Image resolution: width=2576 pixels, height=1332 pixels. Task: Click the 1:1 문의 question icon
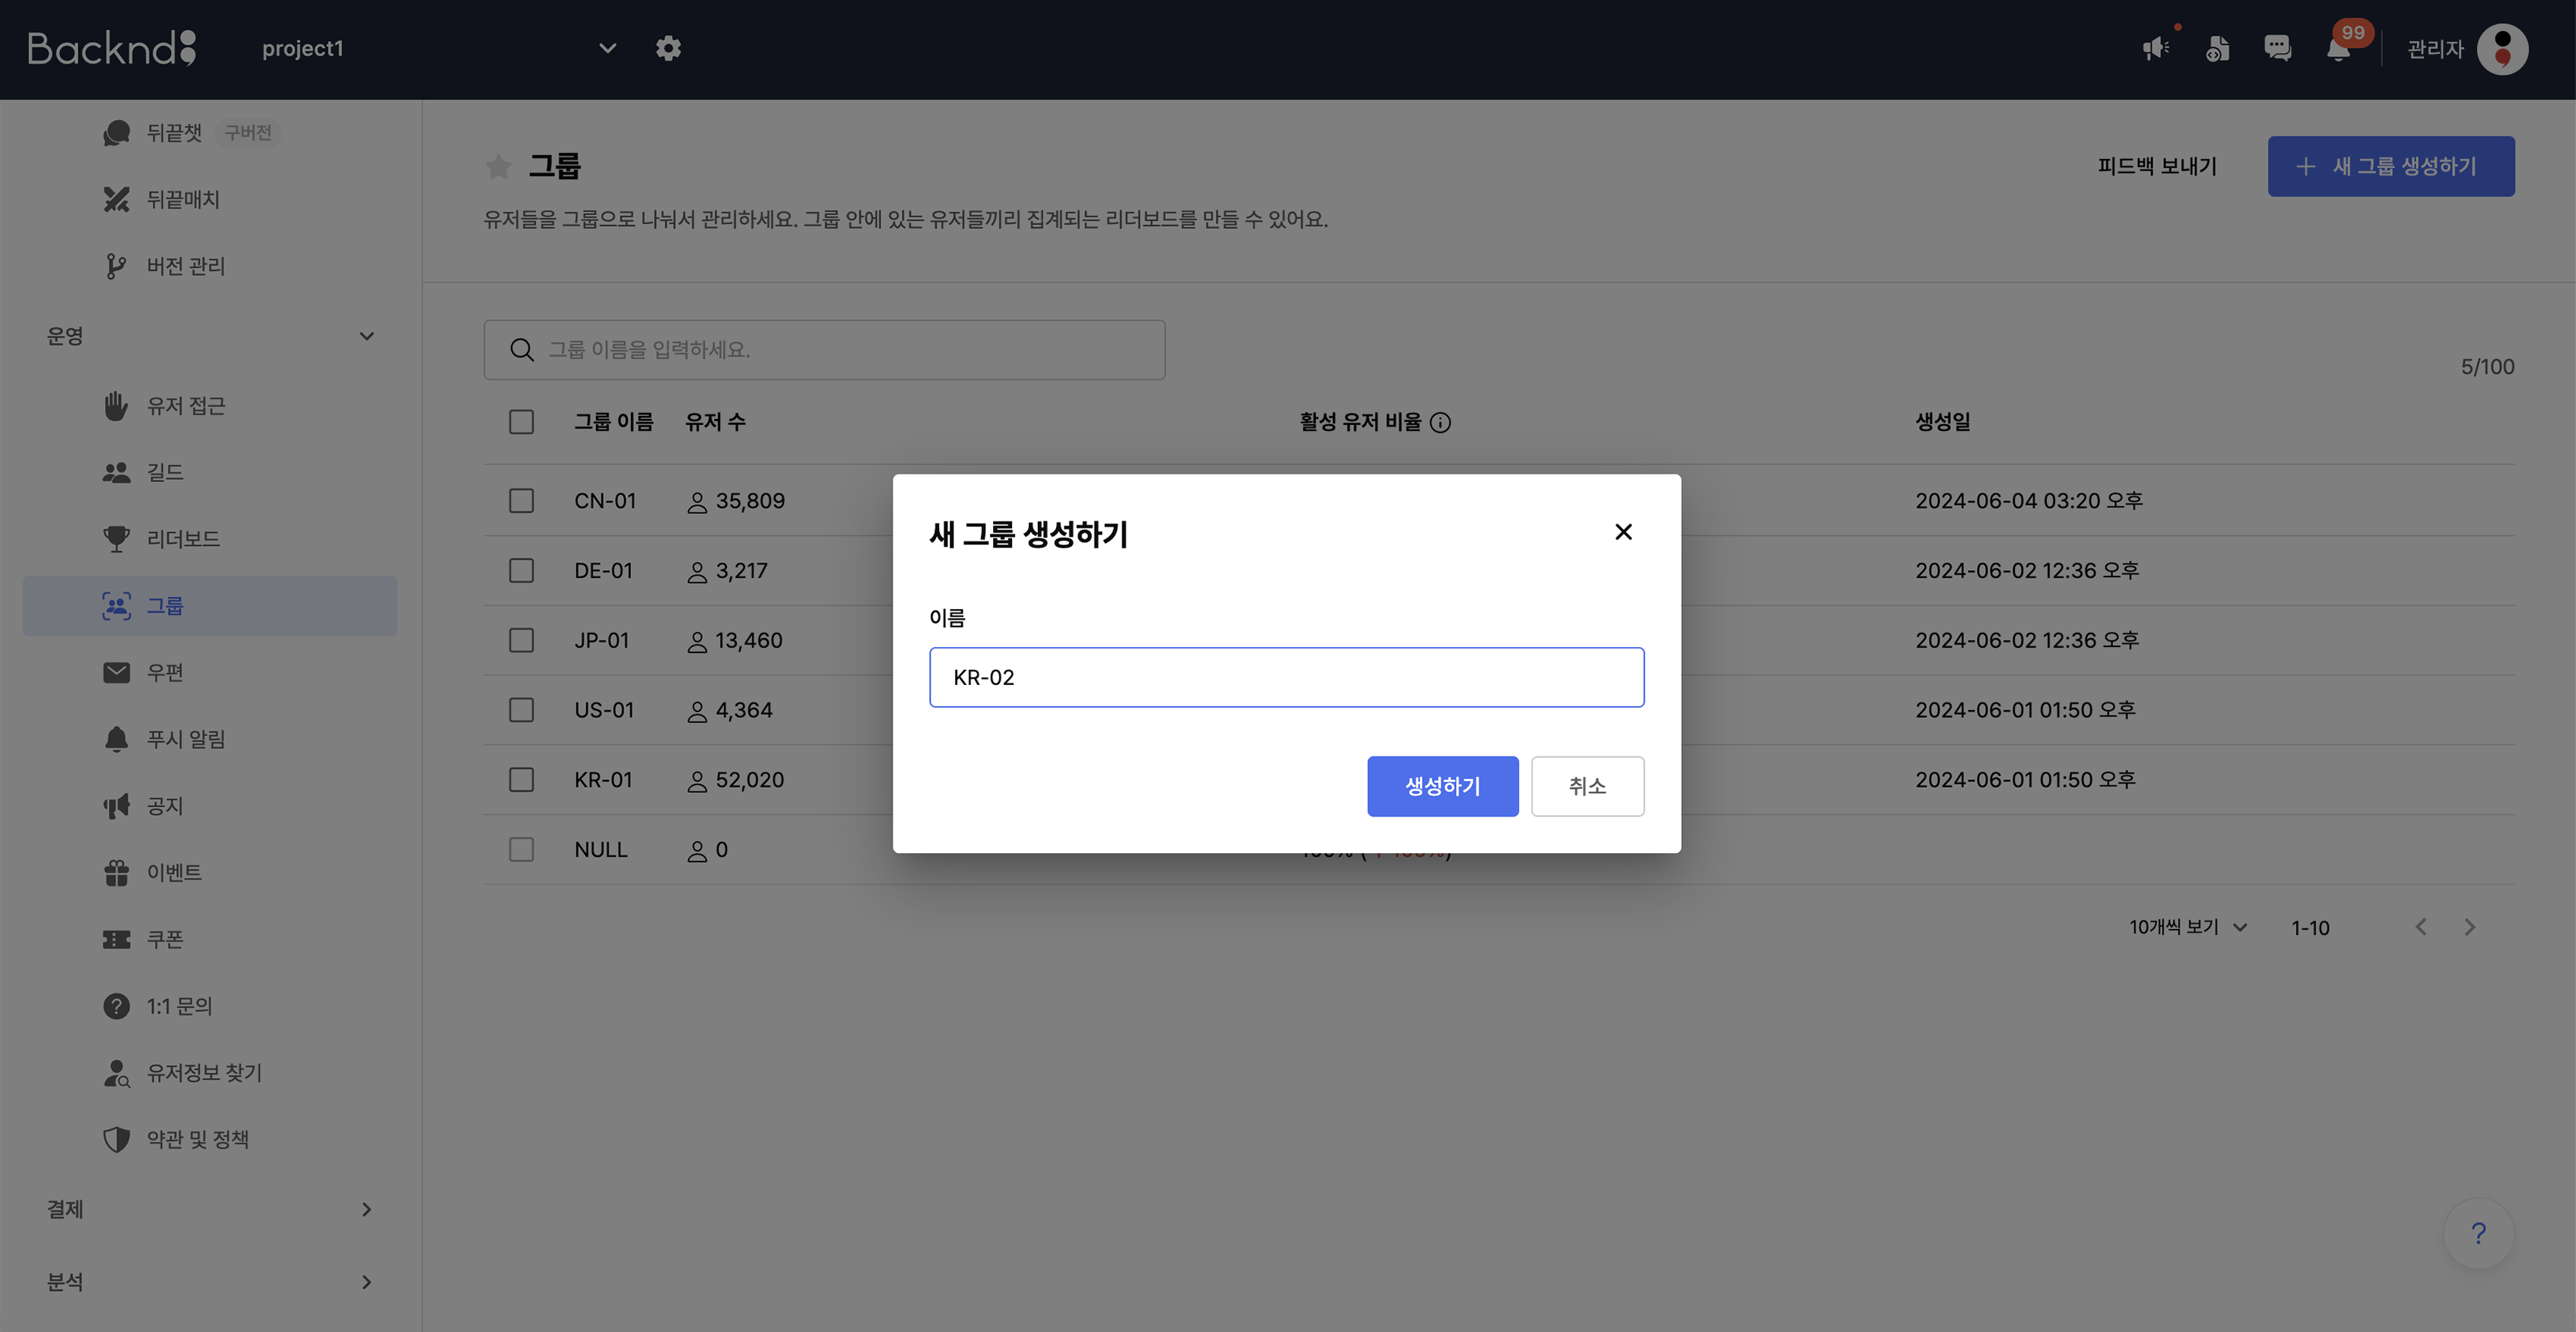(x=116, y=1006)
